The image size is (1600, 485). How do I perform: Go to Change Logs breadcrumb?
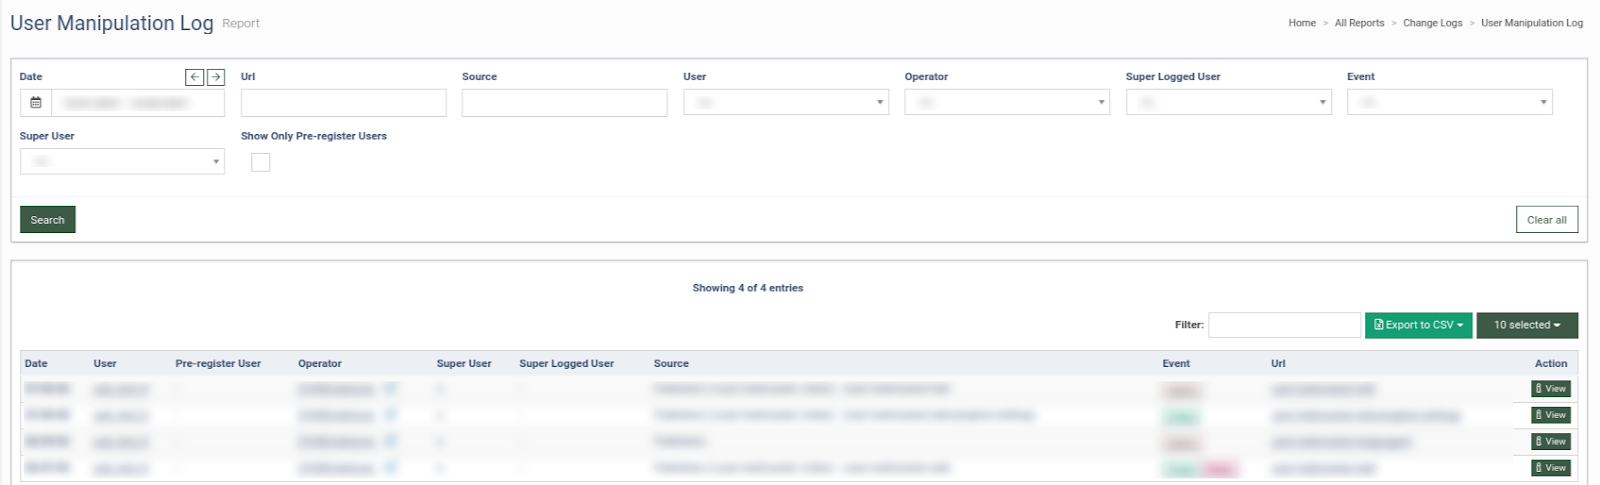[1432, 23]
